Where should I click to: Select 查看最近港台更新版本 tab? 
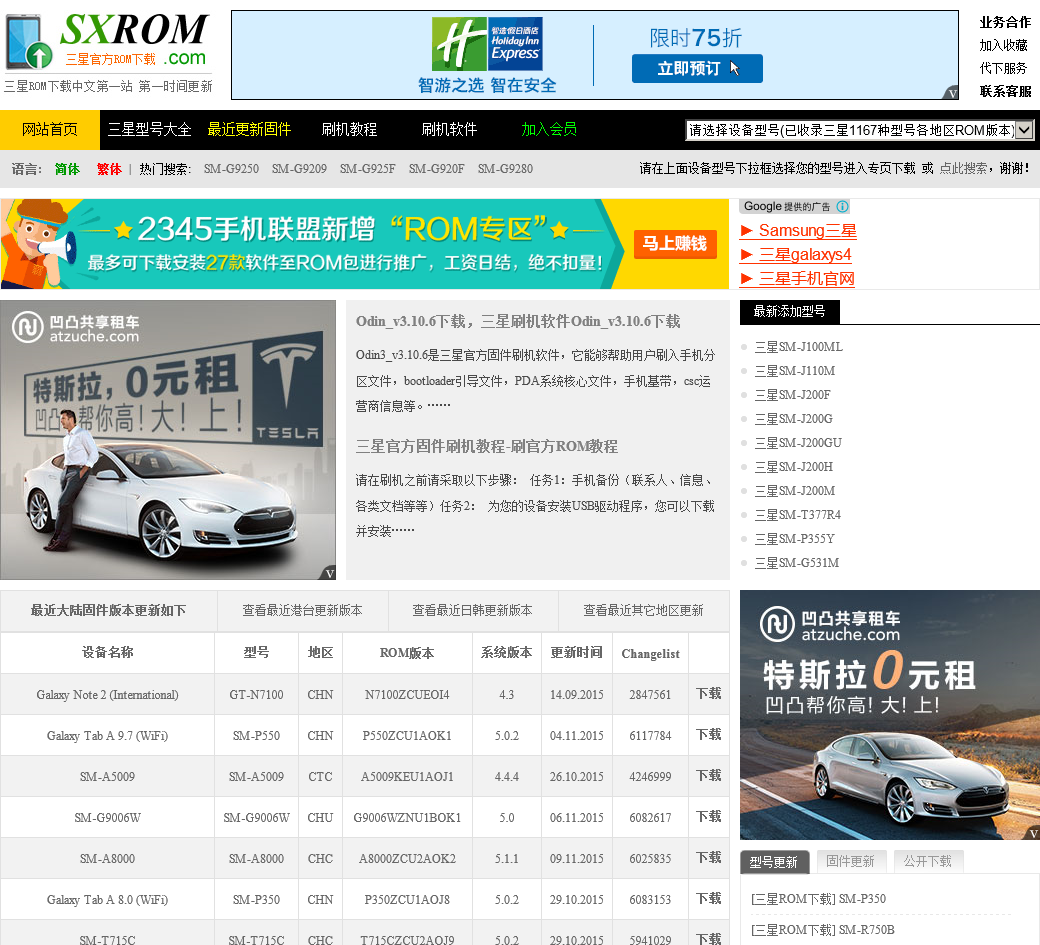(302, 611)
